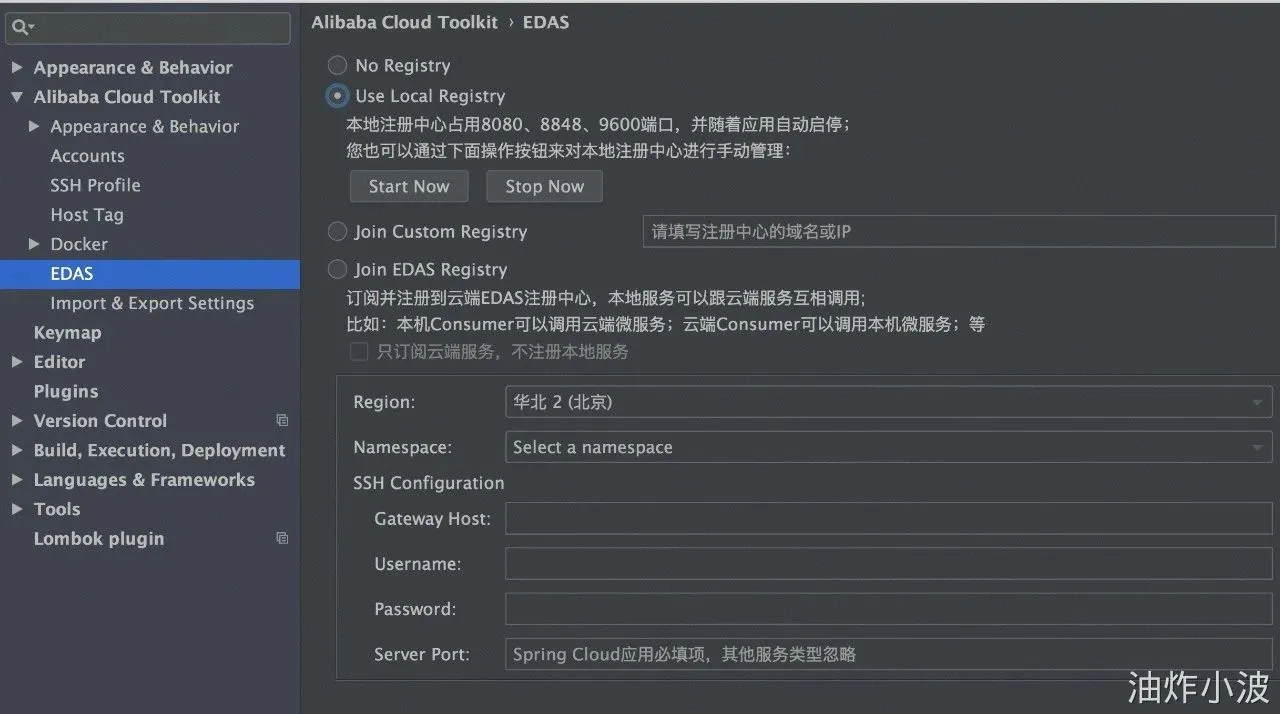Viewport: 1280px width, 714px height.
Task: Open Import & Export Settings
Action: pyautogui.click(x=152, y=303)
